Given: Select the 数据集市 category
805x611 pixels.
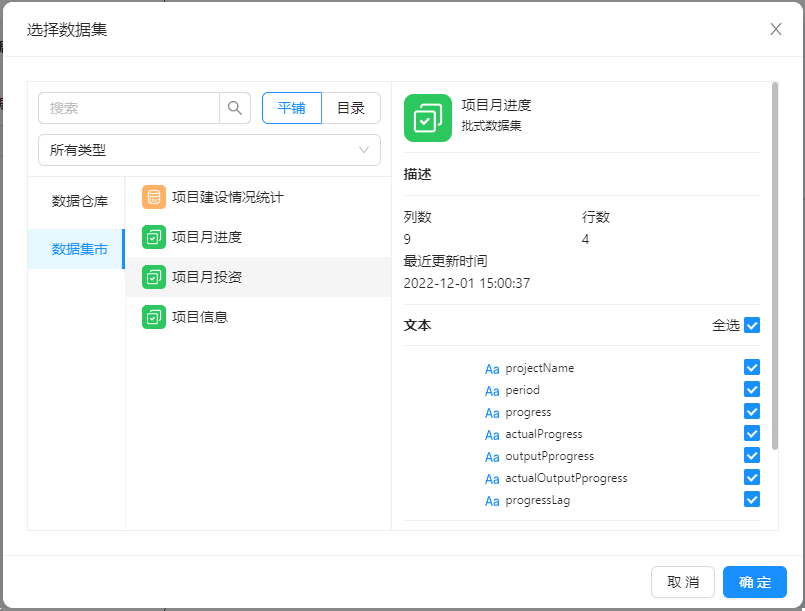Looking at the screenshot, I should pyautogui.click(x=80, y=249).
